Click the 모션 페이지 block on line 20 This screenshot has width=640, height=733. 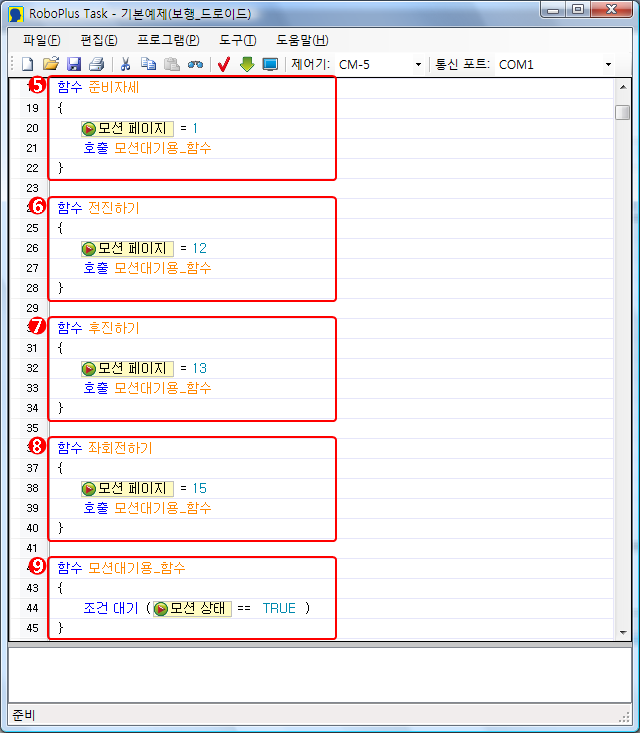(127, 128)
